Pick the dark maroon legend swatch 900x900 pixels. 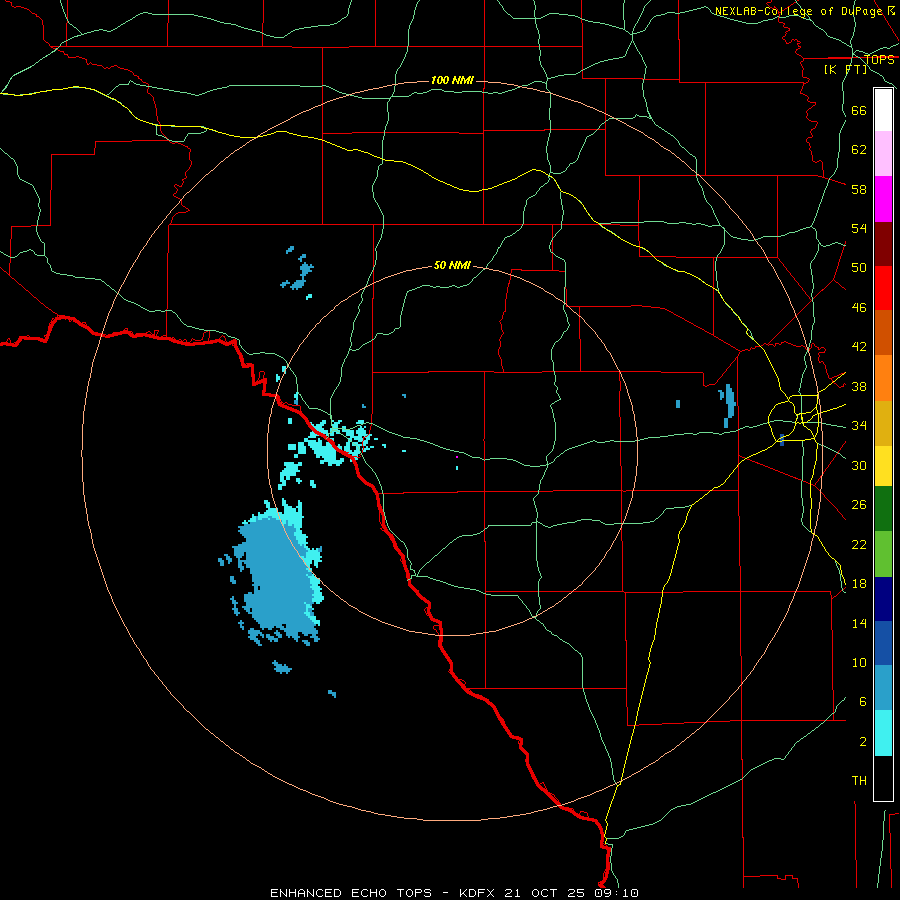pos(883,244)
